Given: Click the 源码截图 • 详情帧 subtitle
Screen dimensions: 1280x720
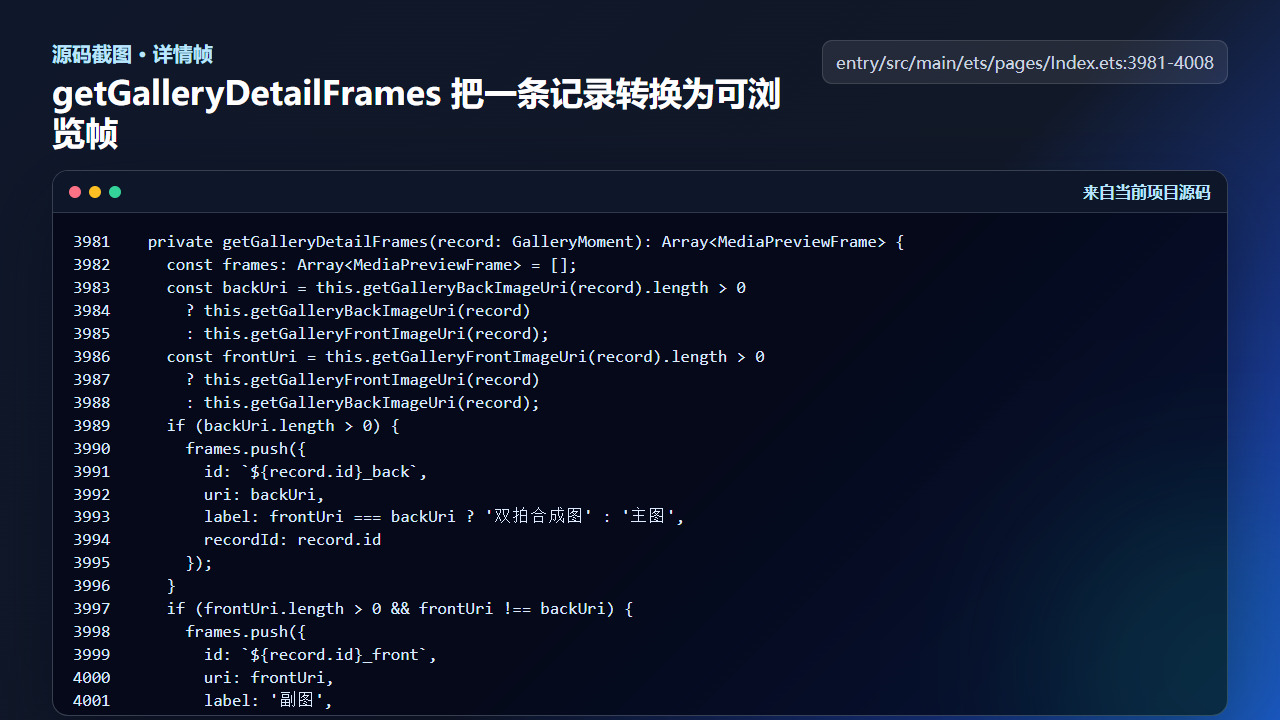Looking at the screenshot, I should (132, 55).
